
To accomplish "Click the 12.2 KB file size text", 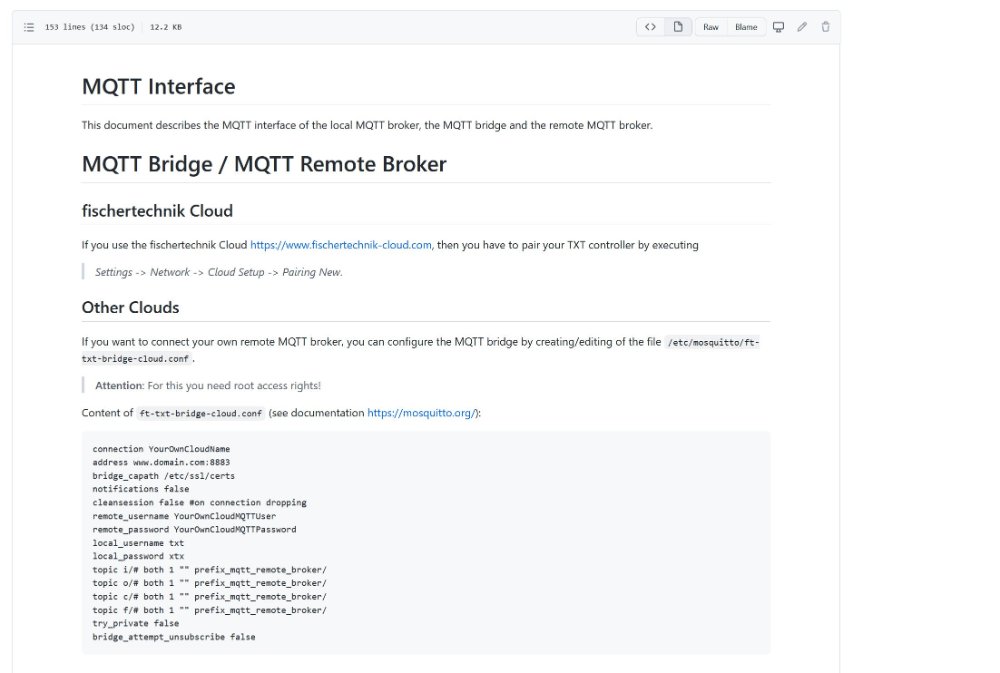I will click(165, 27).
